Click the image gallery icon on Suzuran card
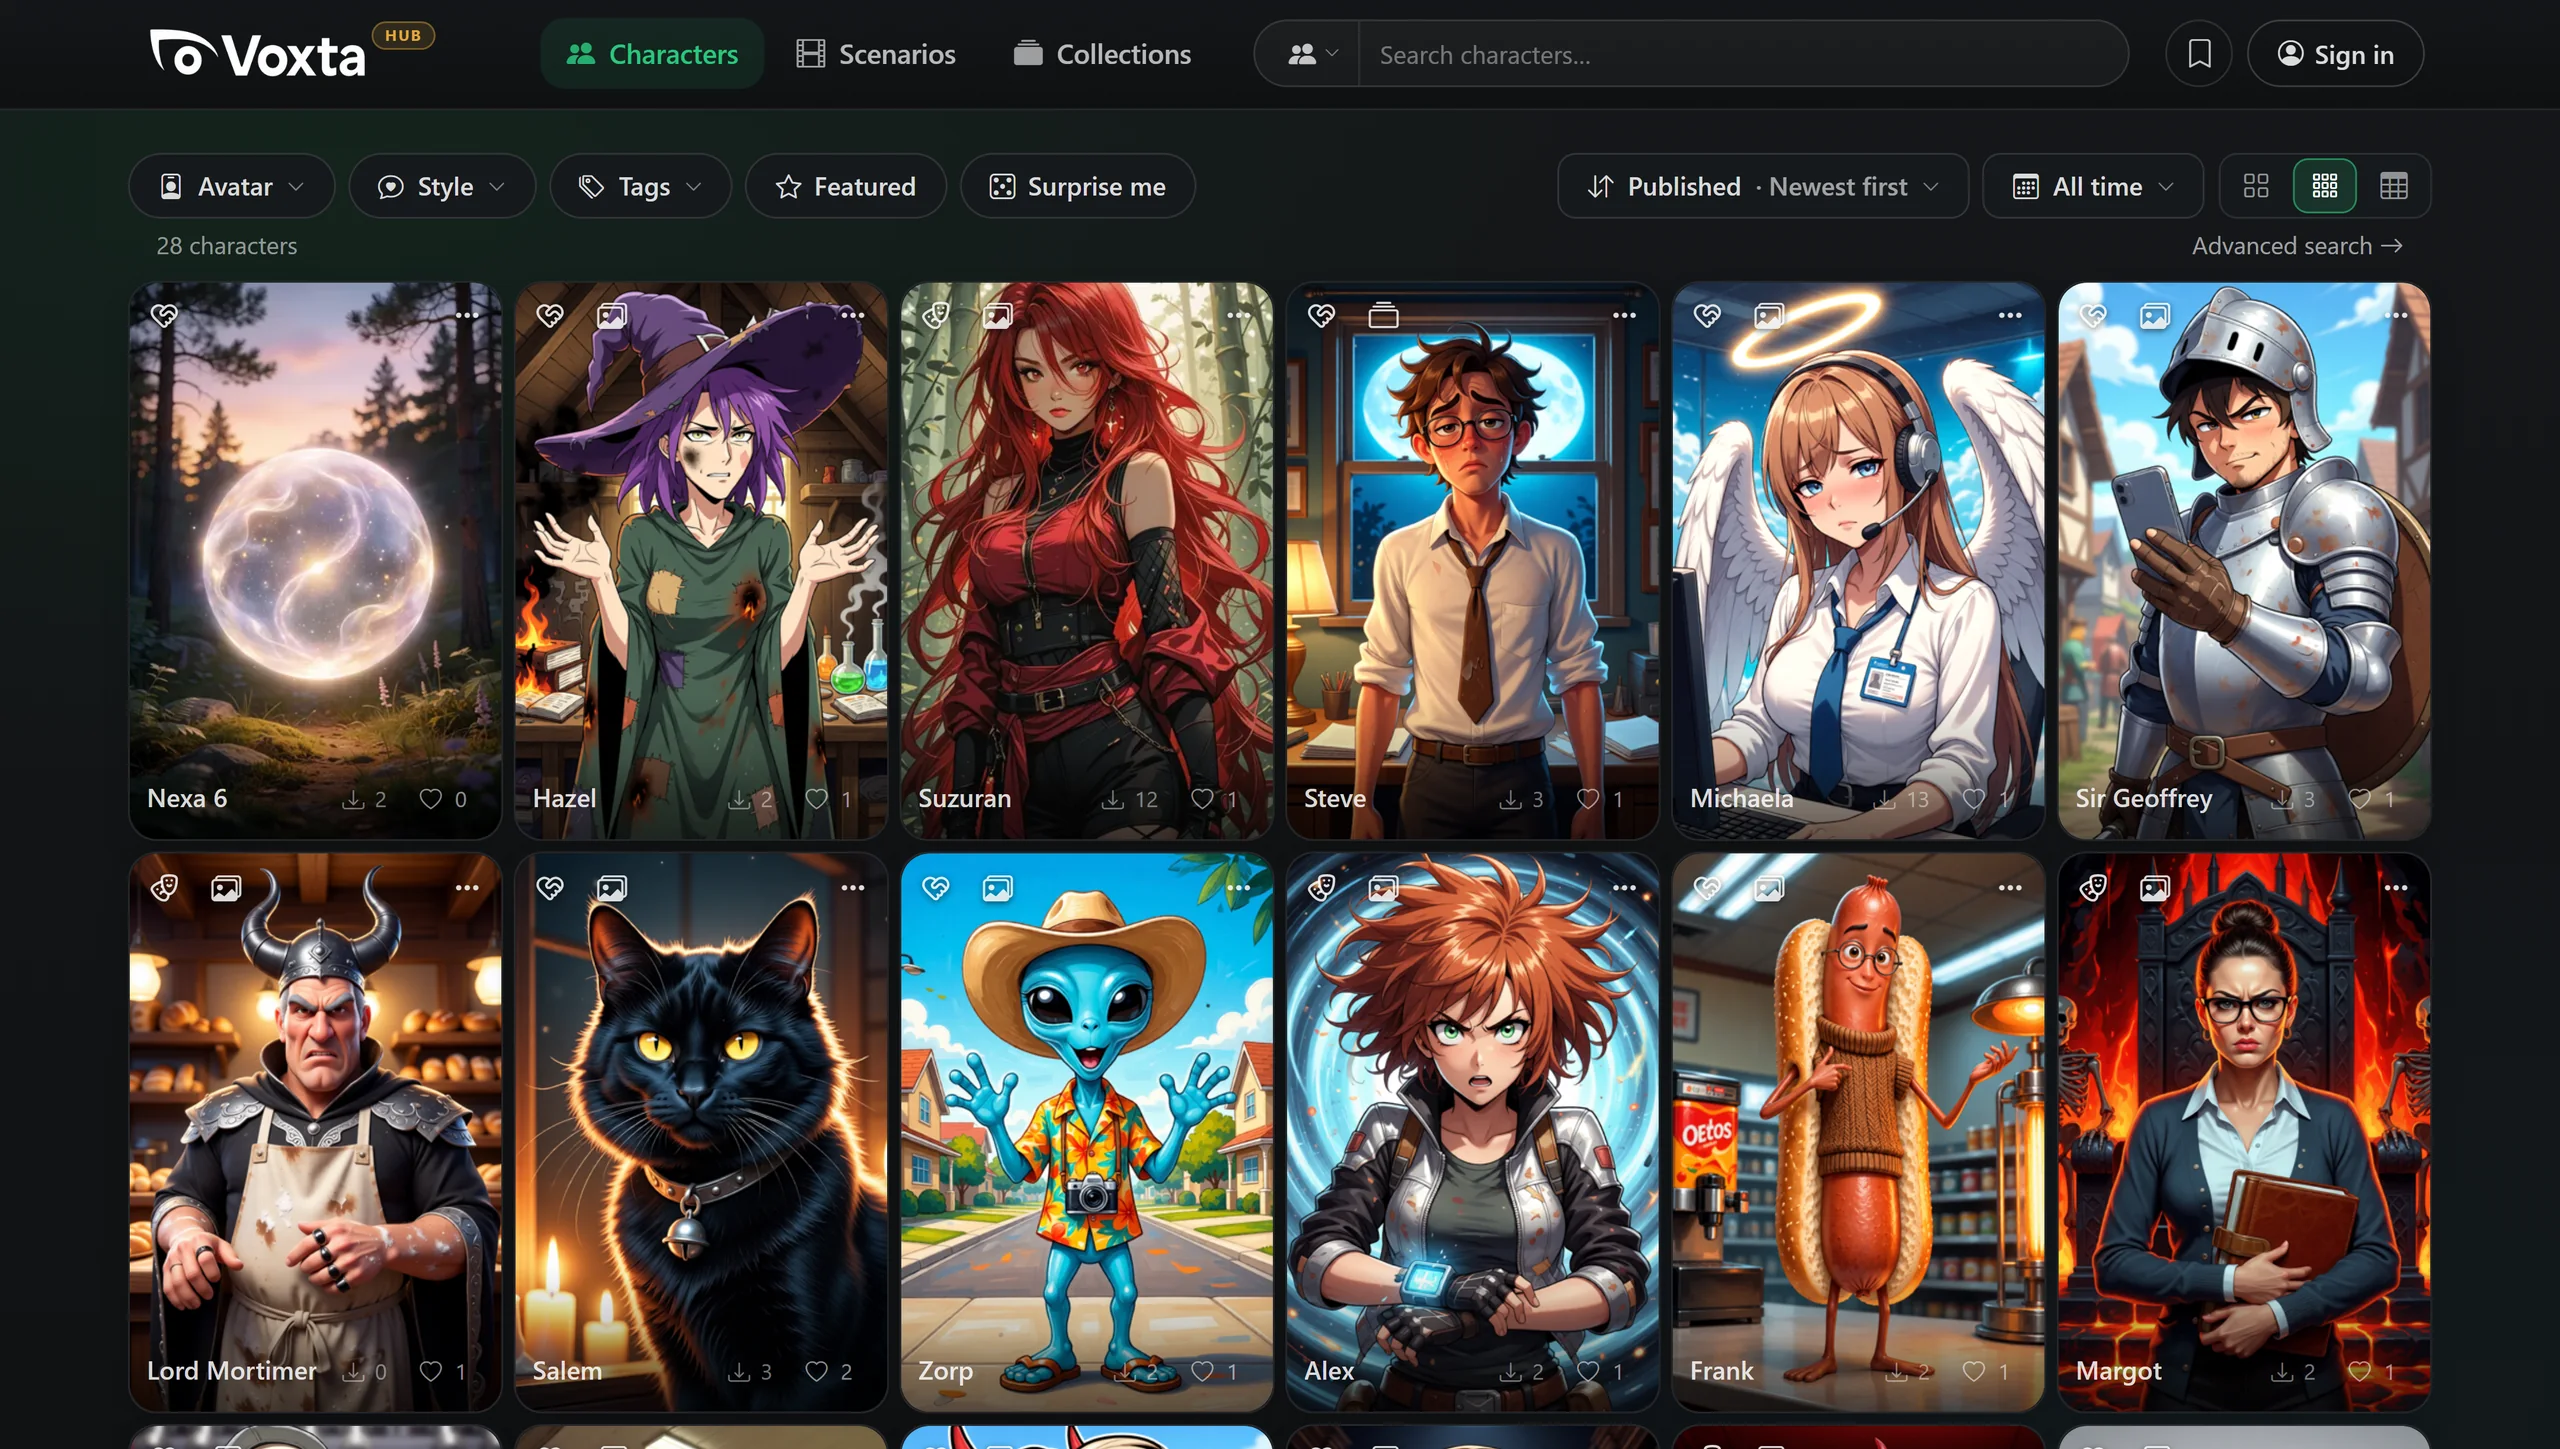 pos(998,316)
